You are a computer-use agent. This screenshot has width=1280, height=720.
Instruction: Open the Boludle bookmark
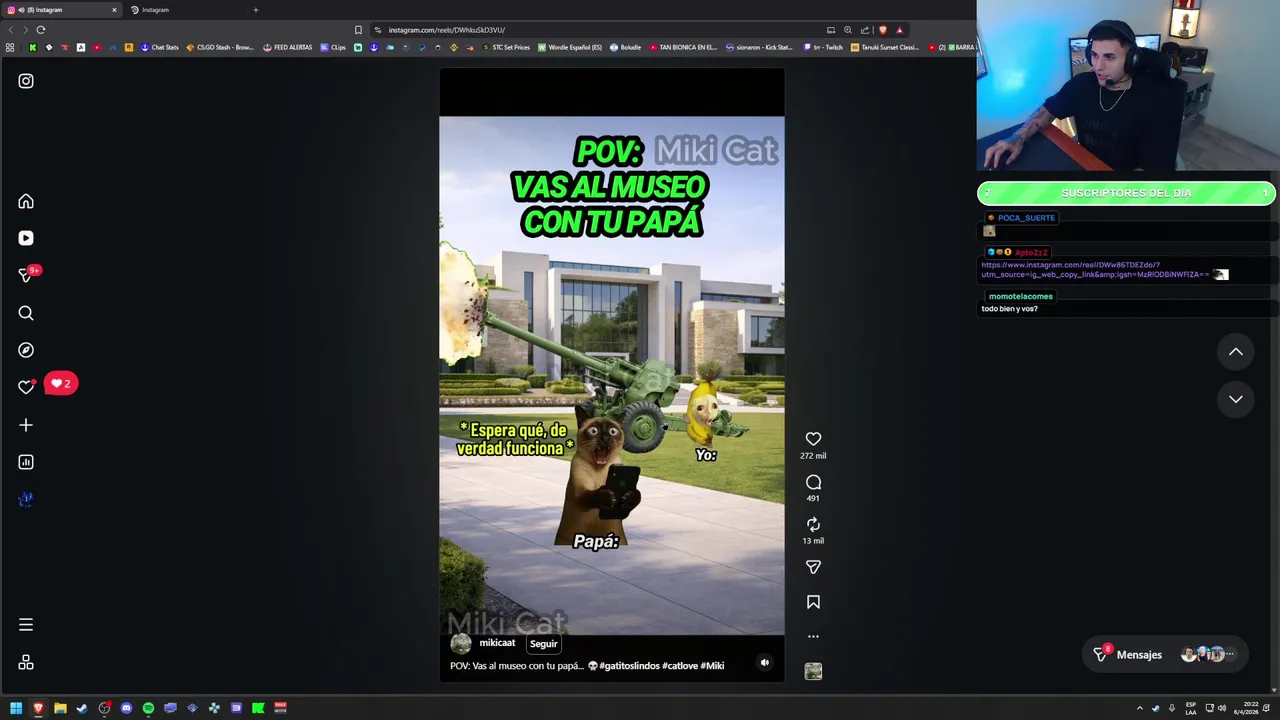click(x=625, y=47)
